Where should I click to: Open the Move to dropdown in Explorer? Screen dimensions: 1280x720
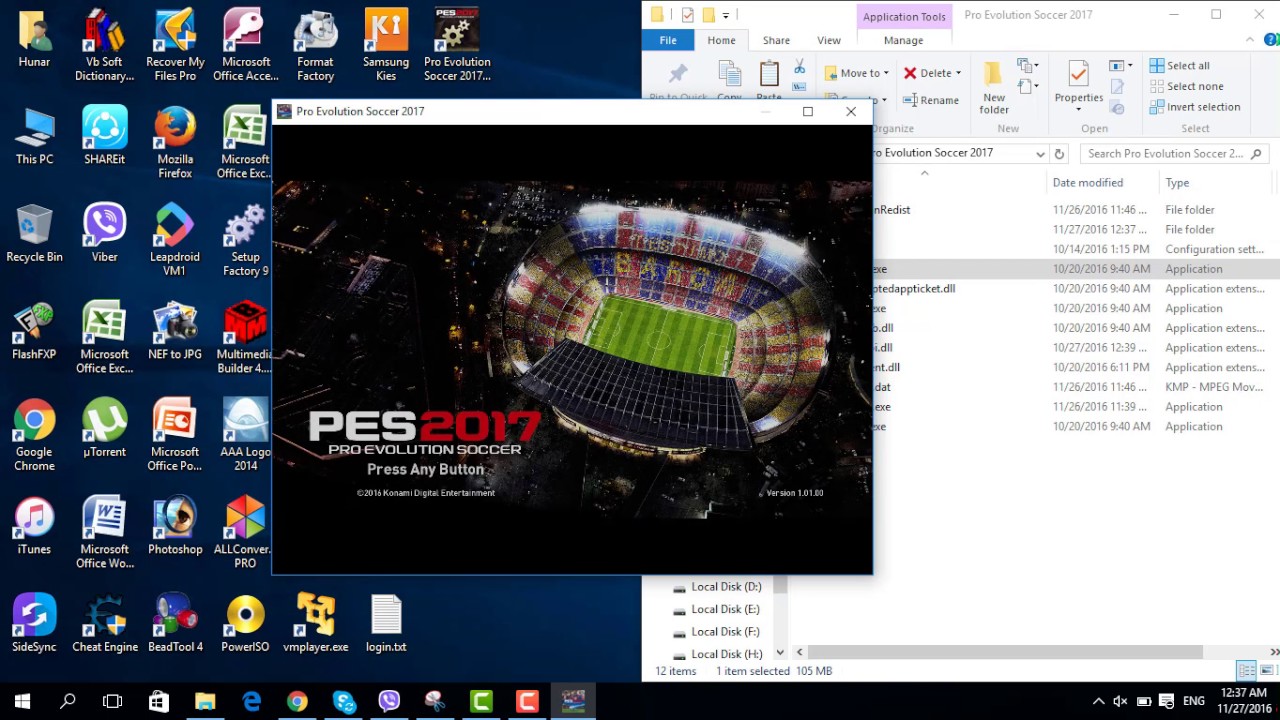[x=857, y=73]
